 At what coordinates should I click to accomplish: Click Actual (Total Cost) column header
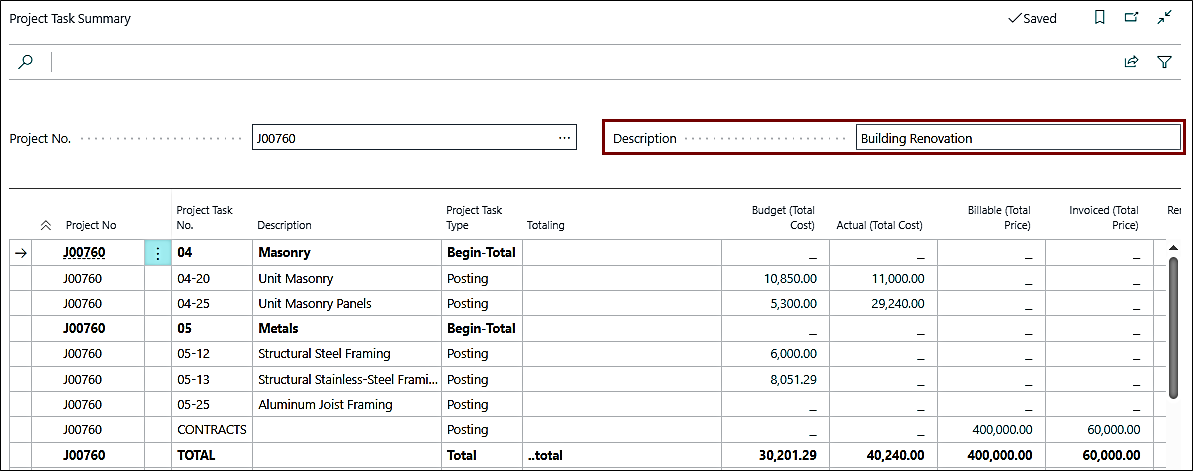pos(880,225)
